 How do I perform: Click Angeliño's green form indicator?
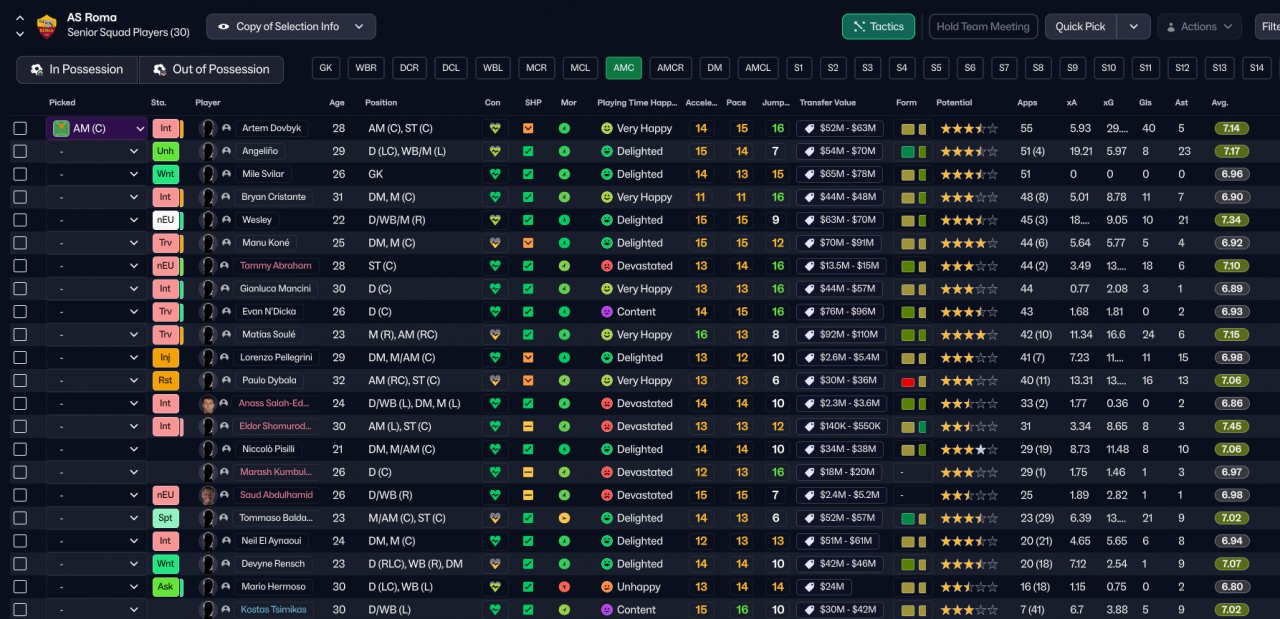click(908, 151)
